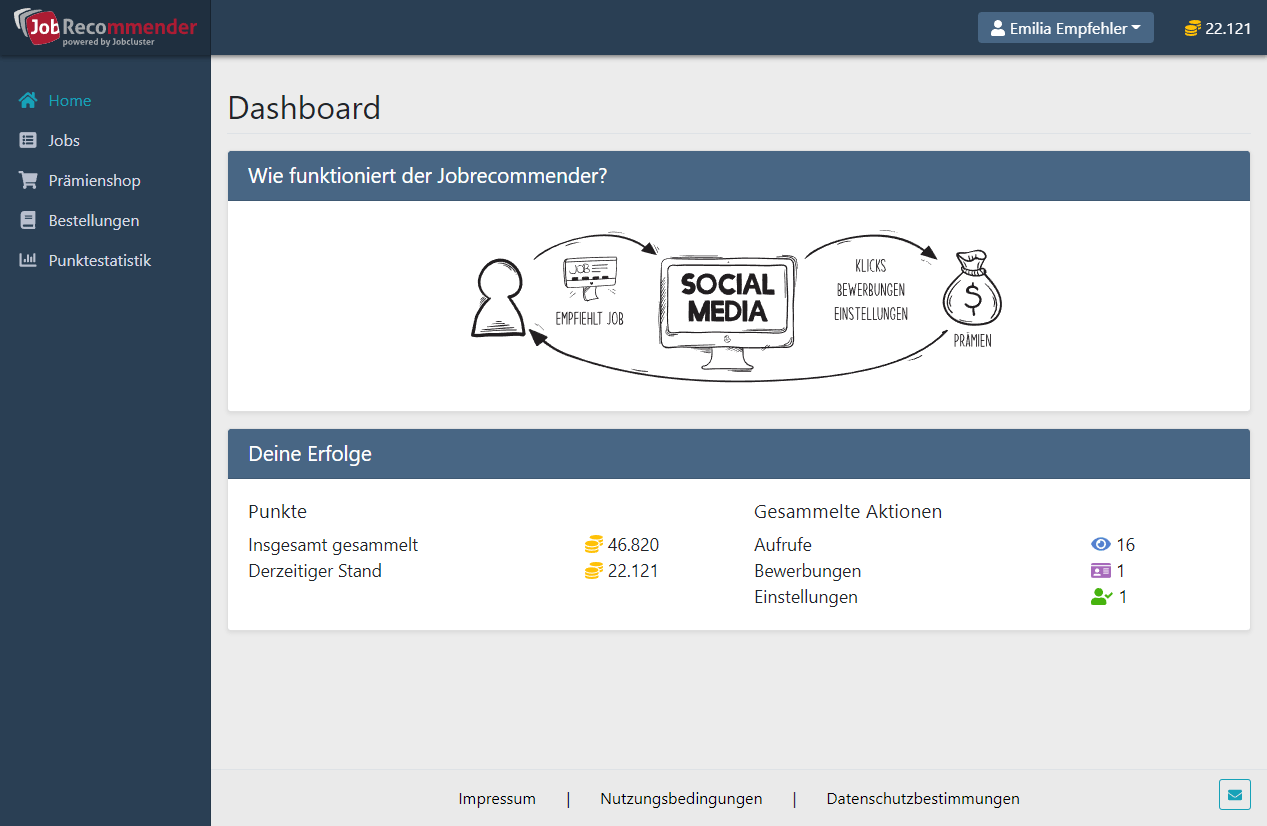
Task: Click the Home house icon in sidebar
Action: [28, 100]
